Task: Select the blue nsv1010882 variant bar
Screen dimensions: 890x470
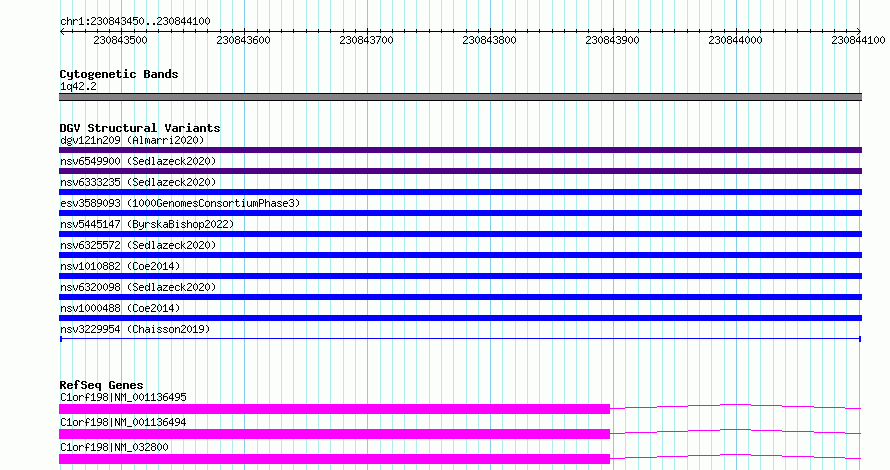Action: 460,276
